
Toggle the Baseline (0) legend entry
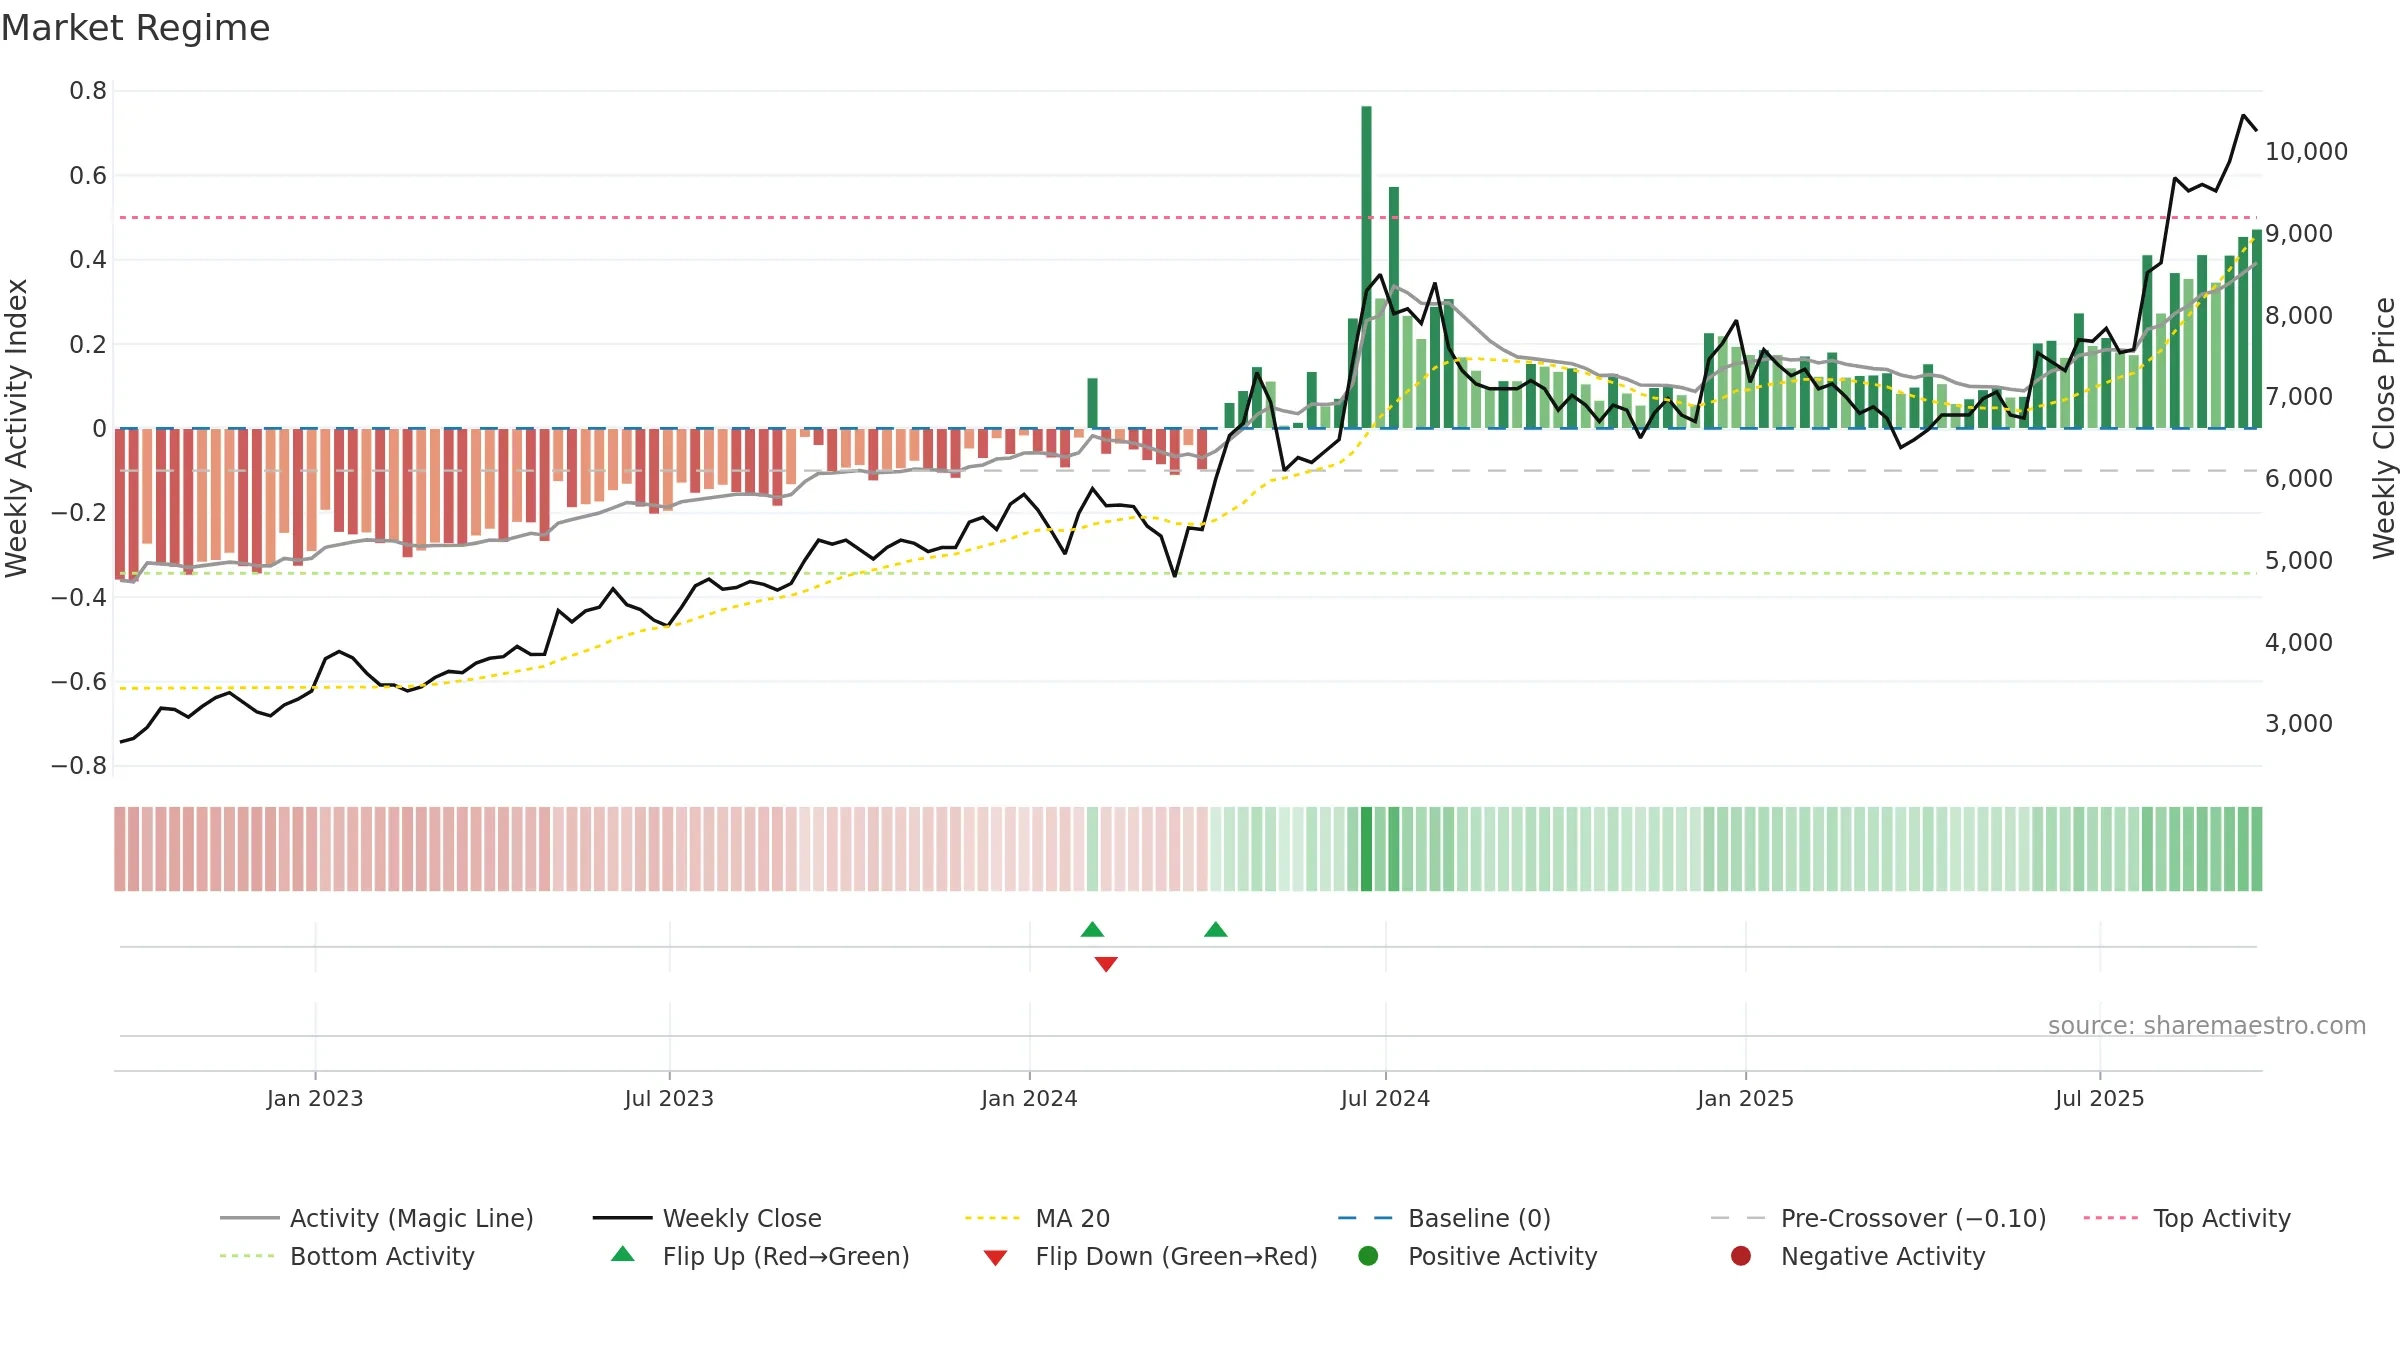tap(1444, 1218)
